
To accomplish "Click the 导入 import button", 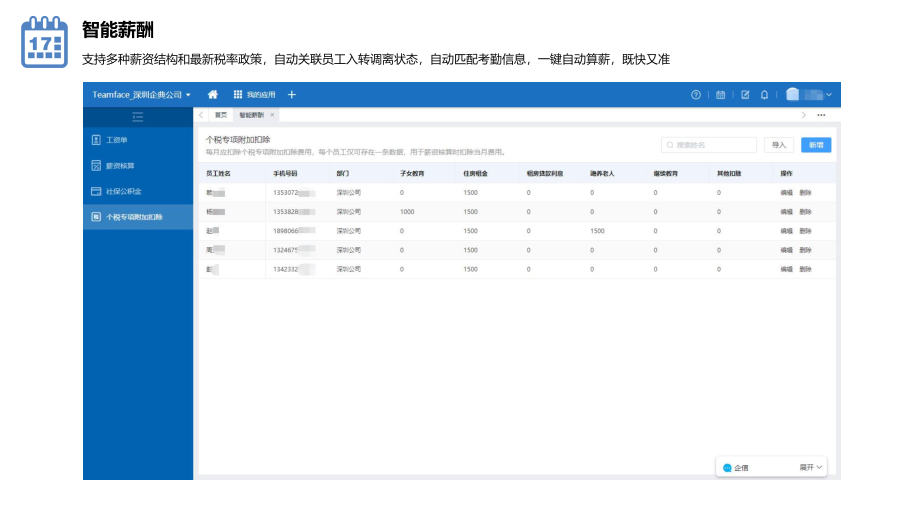I will [x=779, y=145].
